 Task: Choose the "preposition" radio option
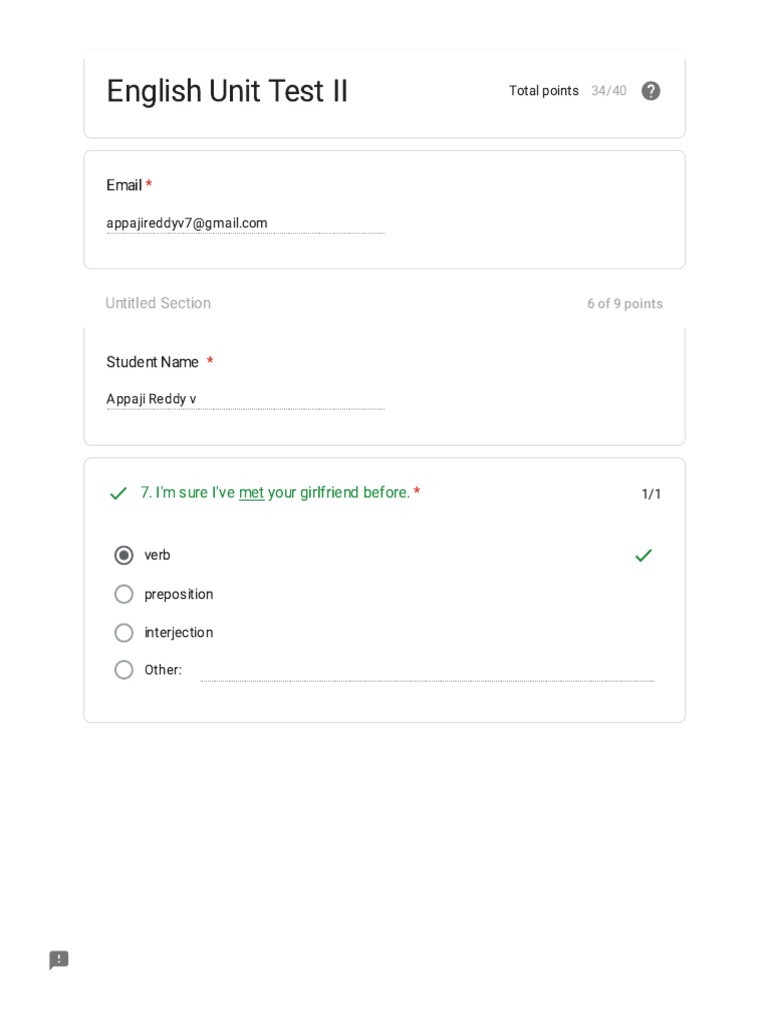tap(124, 594)
